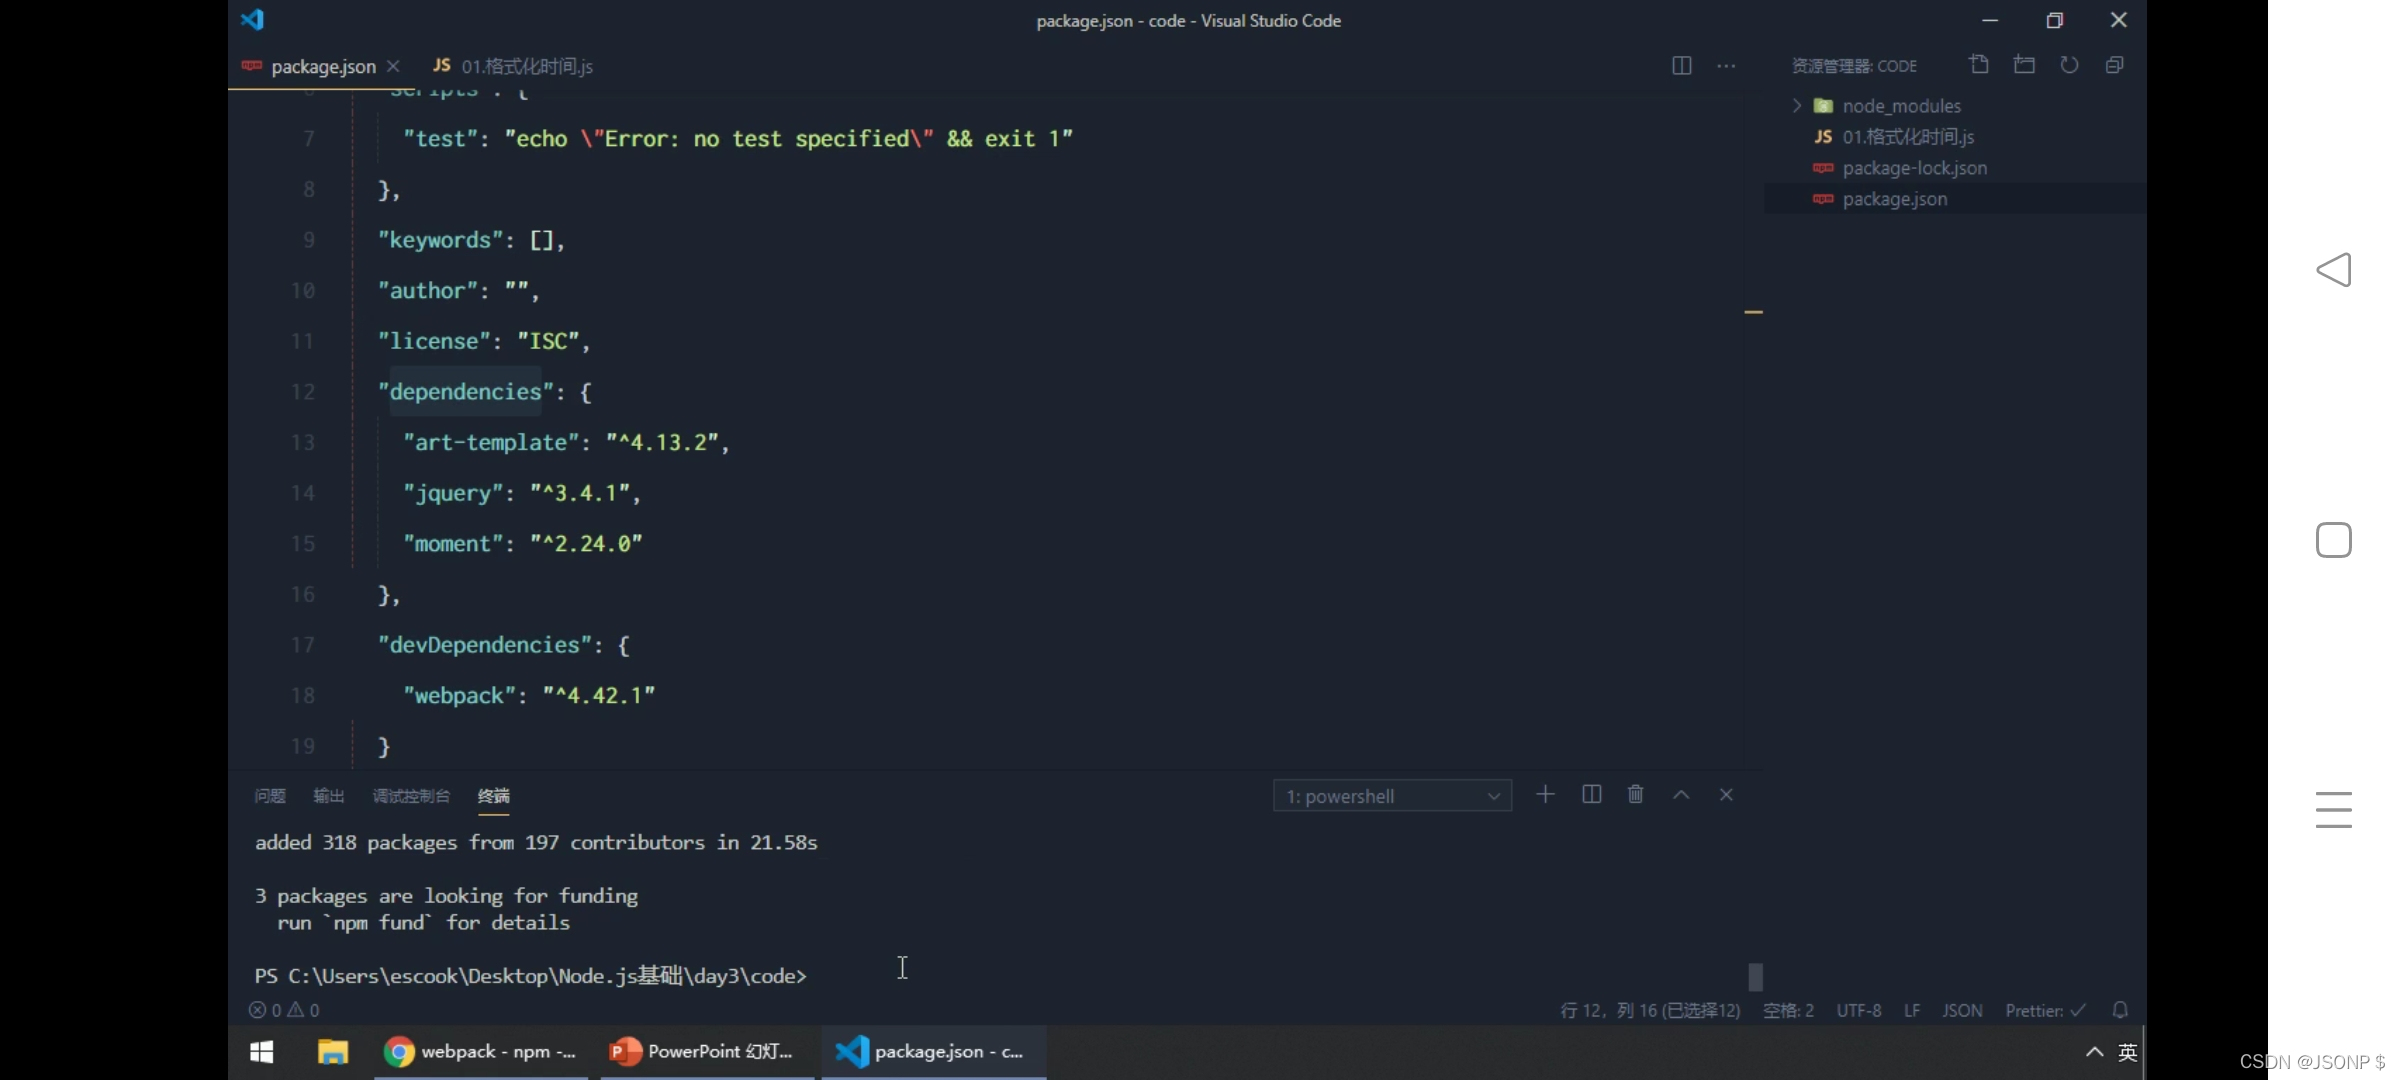
Task: Switch to VS Code taskbar item
Action: pos(933,1052)
